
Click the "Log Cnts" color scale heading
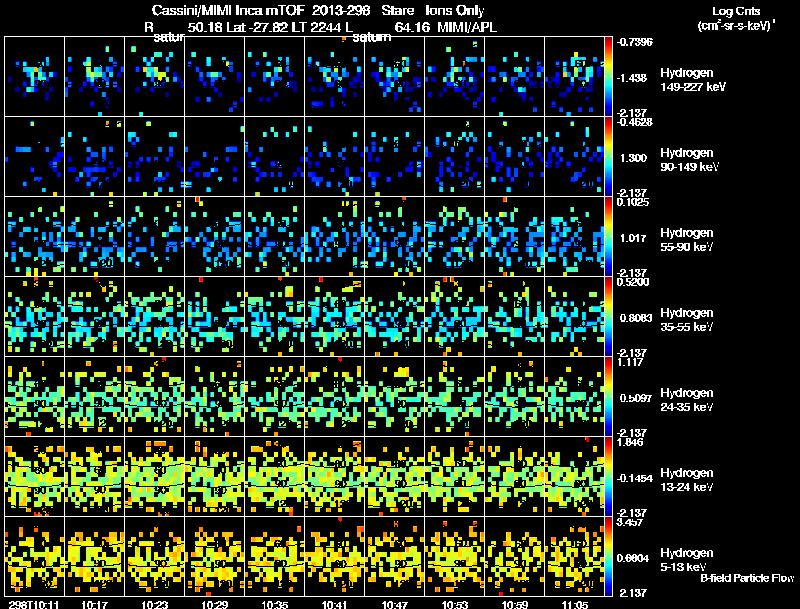[736, 11]
